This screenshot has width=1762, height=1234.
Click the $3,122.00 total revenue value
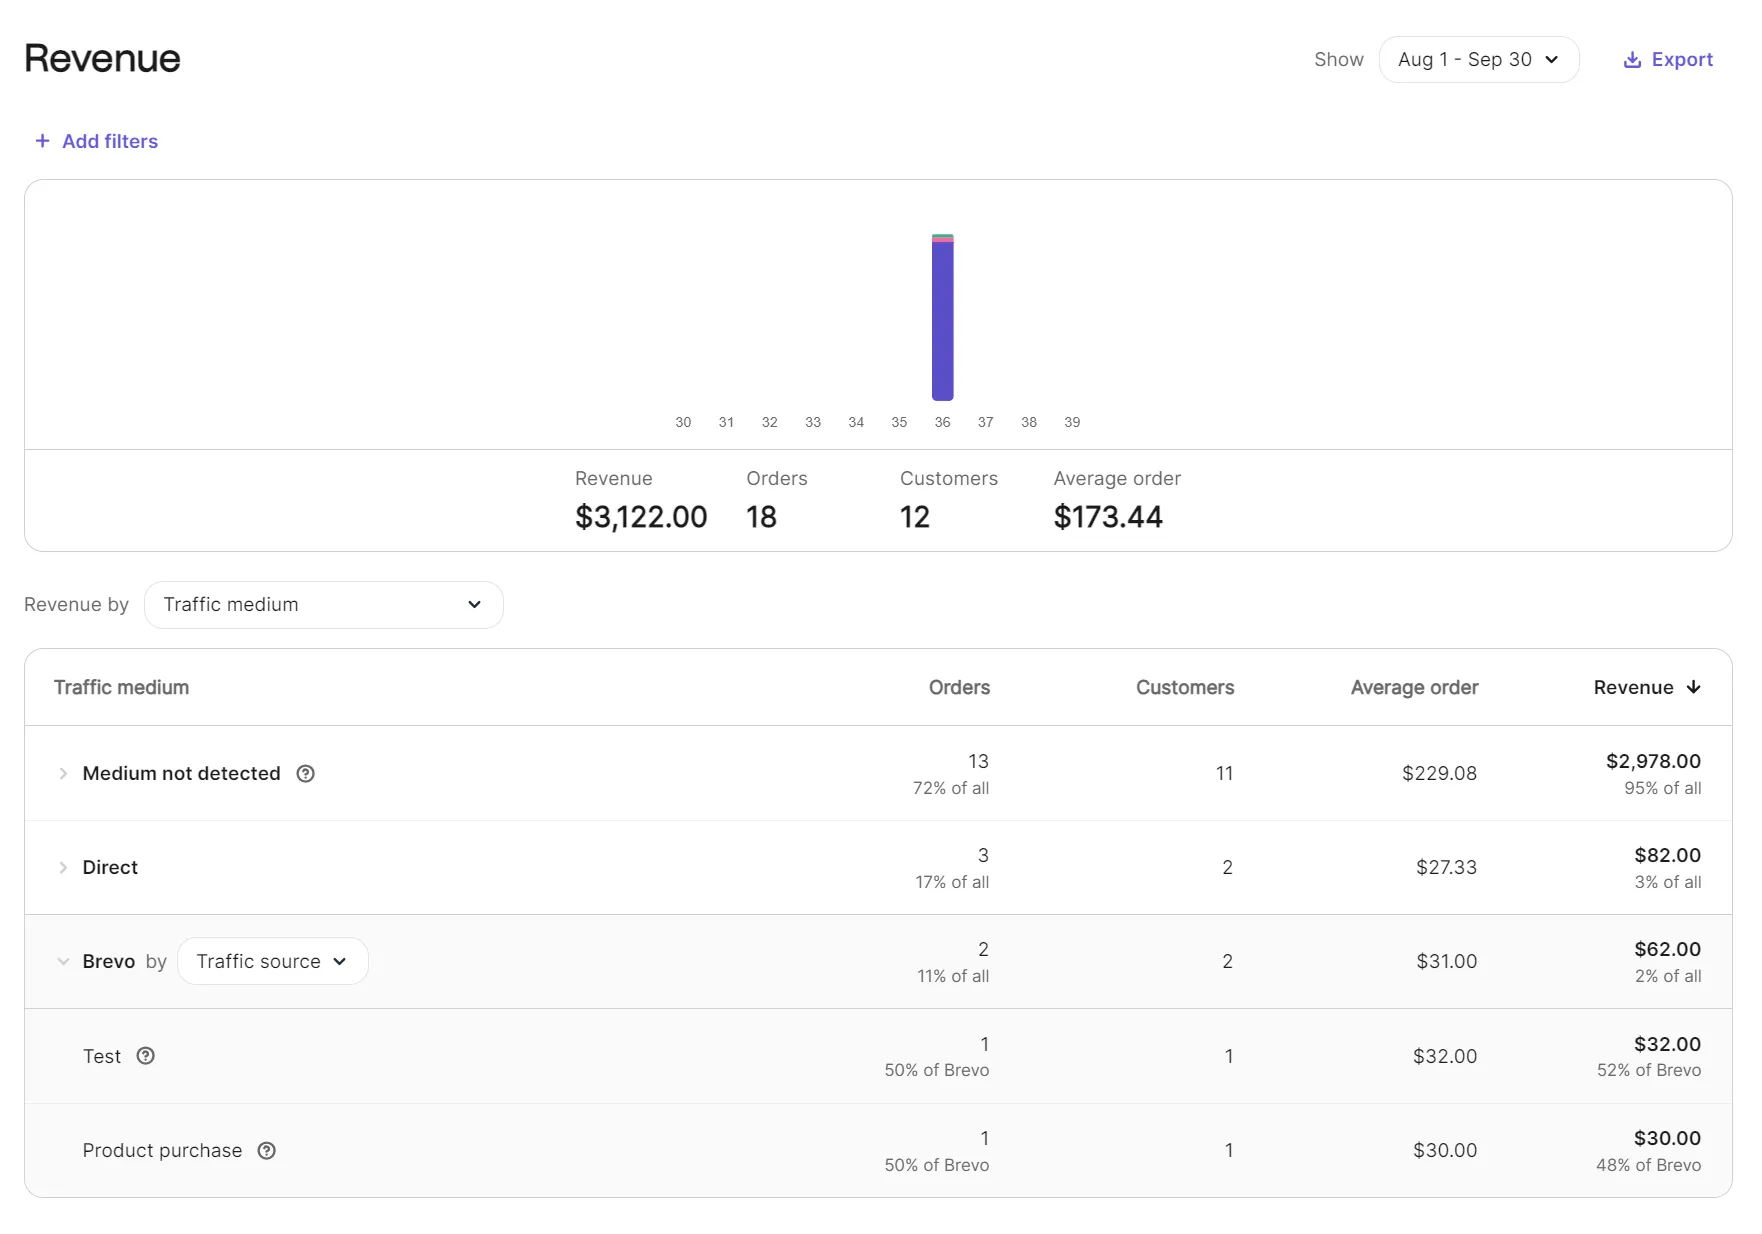pyautogui.click(x=641, y=517)
